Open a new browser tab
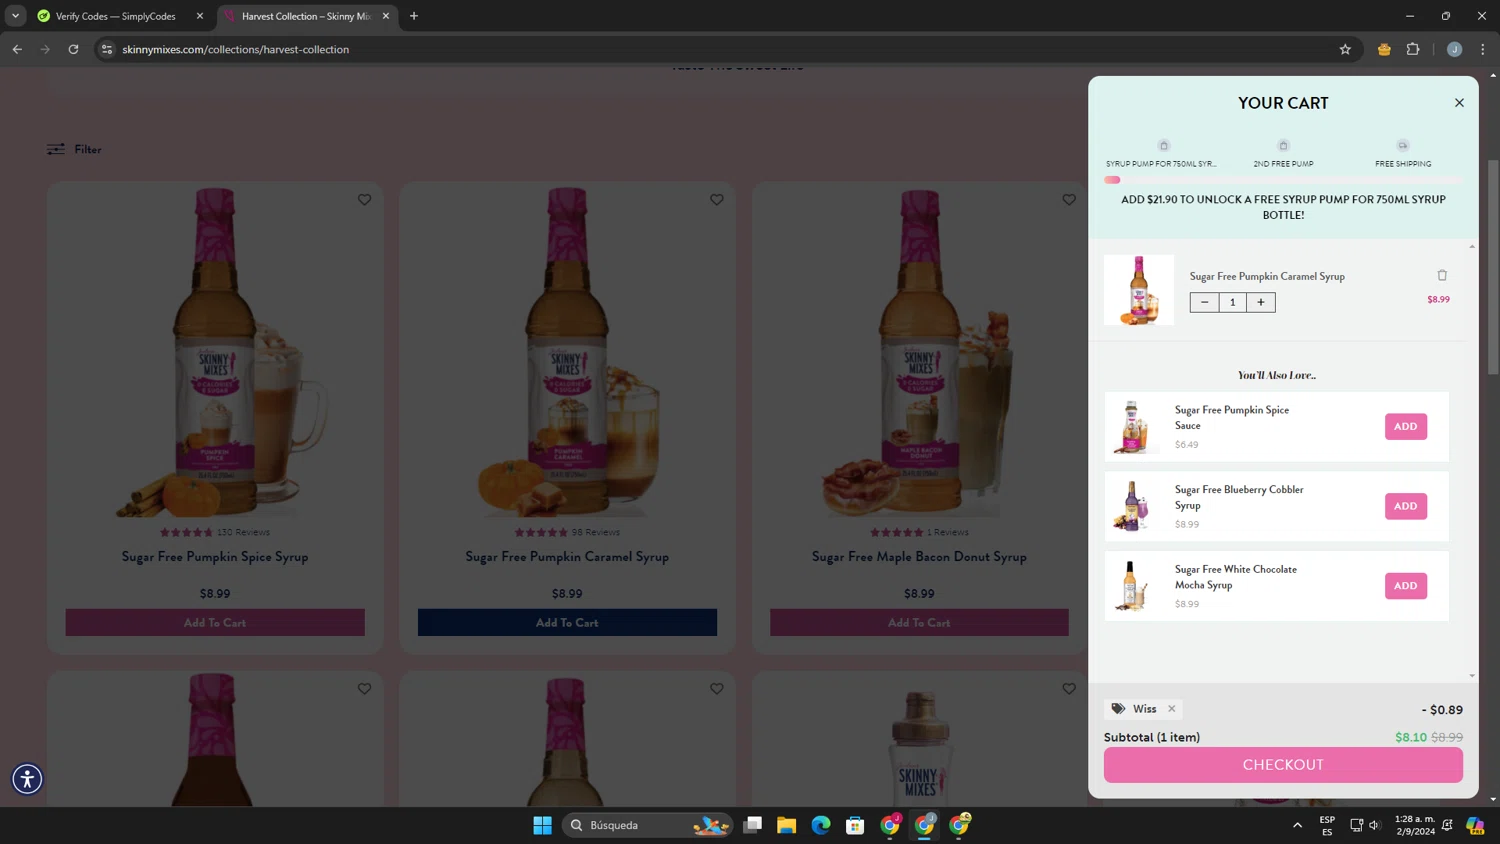The width and height of the screenshot is (1500, 844). pyautogui.click(x=414, y=16)
